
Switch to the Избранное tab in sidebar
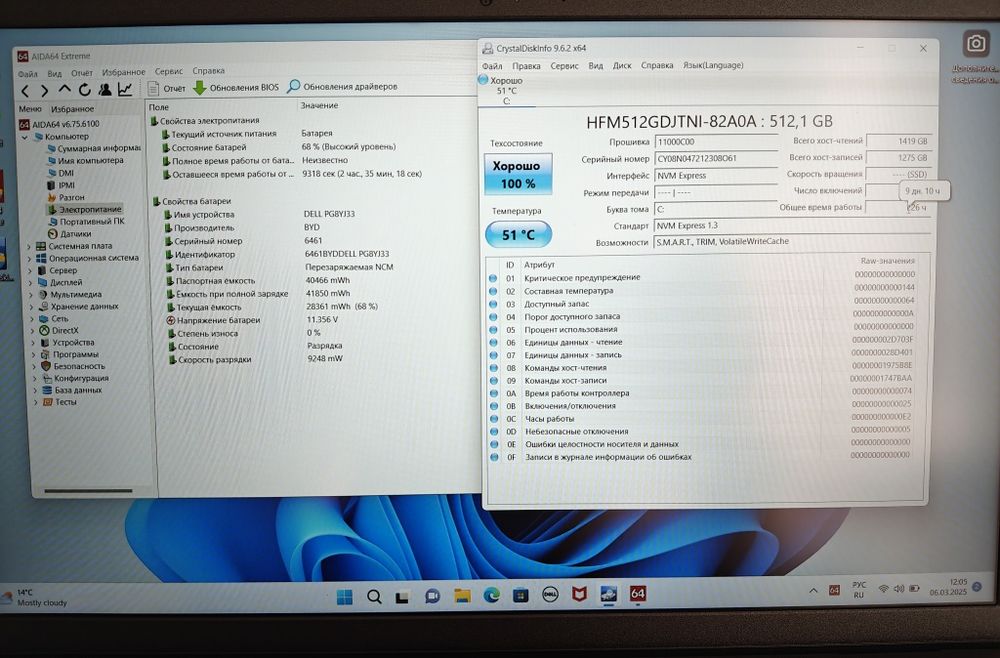[72, 109]
